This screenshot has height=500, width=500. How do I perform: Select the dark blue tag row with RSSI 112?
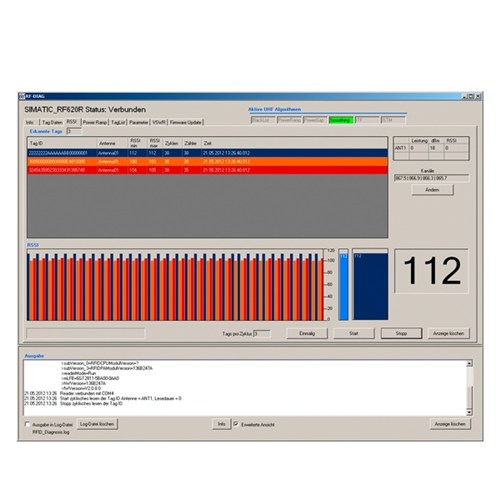pos(208,153)
